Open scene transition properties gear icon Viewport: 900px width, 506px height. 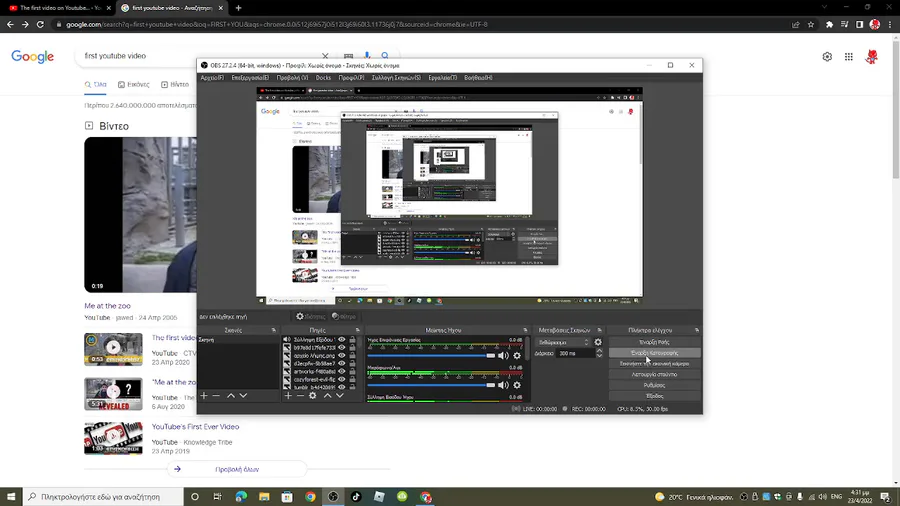[x=598, y=342]
